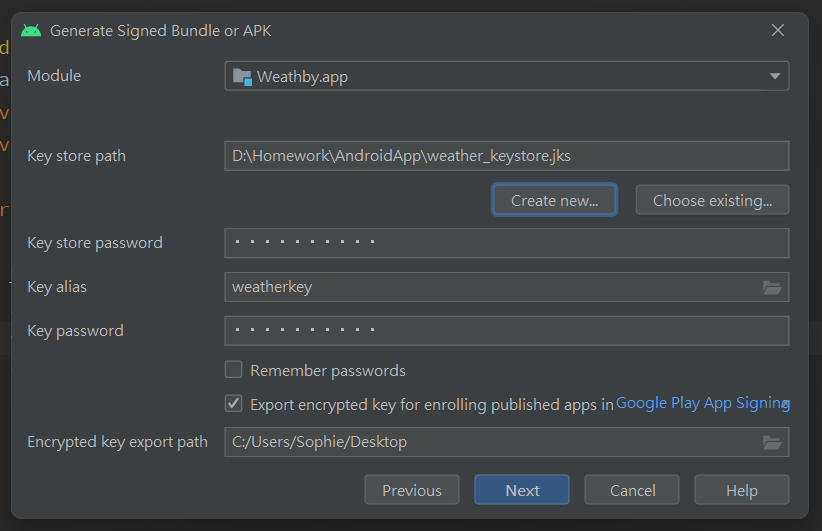Viewport: 822px width, 531px height.
Task: Click the Create new... keystore button
Action: coord(554,200)
